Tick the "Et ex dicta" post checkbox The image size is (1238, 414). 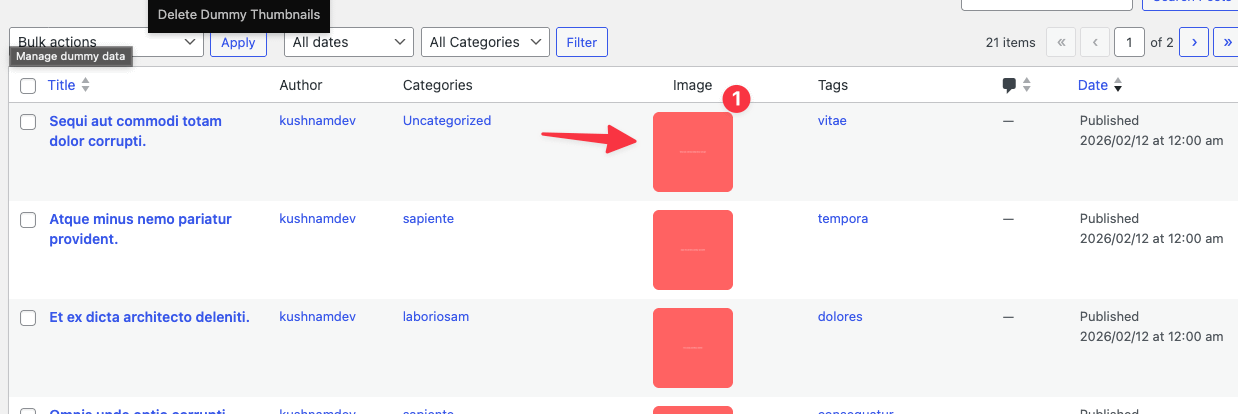[28, 318]
